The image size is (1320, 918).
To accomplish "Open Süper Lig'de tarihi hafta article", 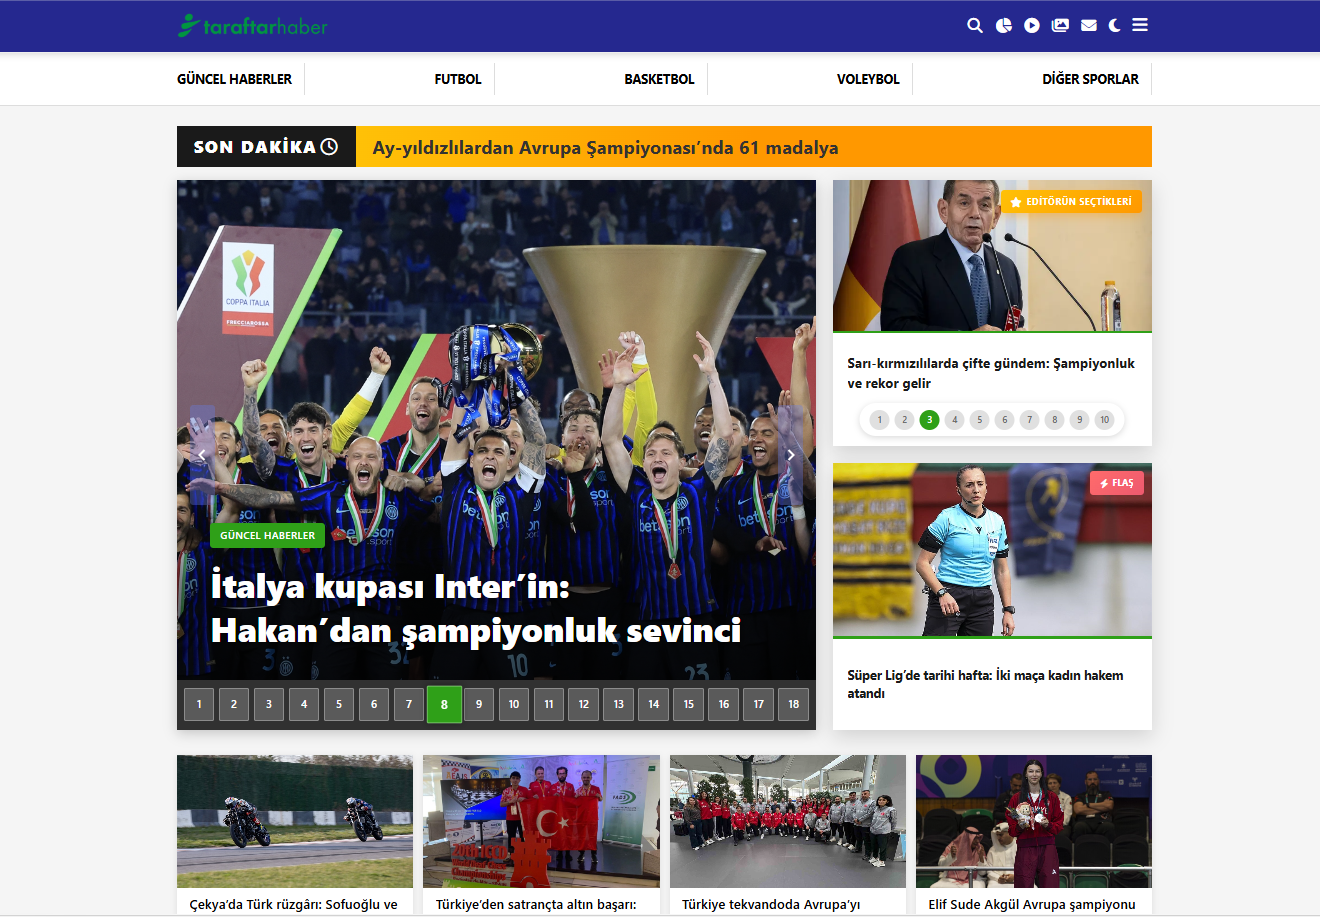I will point(985,684).
